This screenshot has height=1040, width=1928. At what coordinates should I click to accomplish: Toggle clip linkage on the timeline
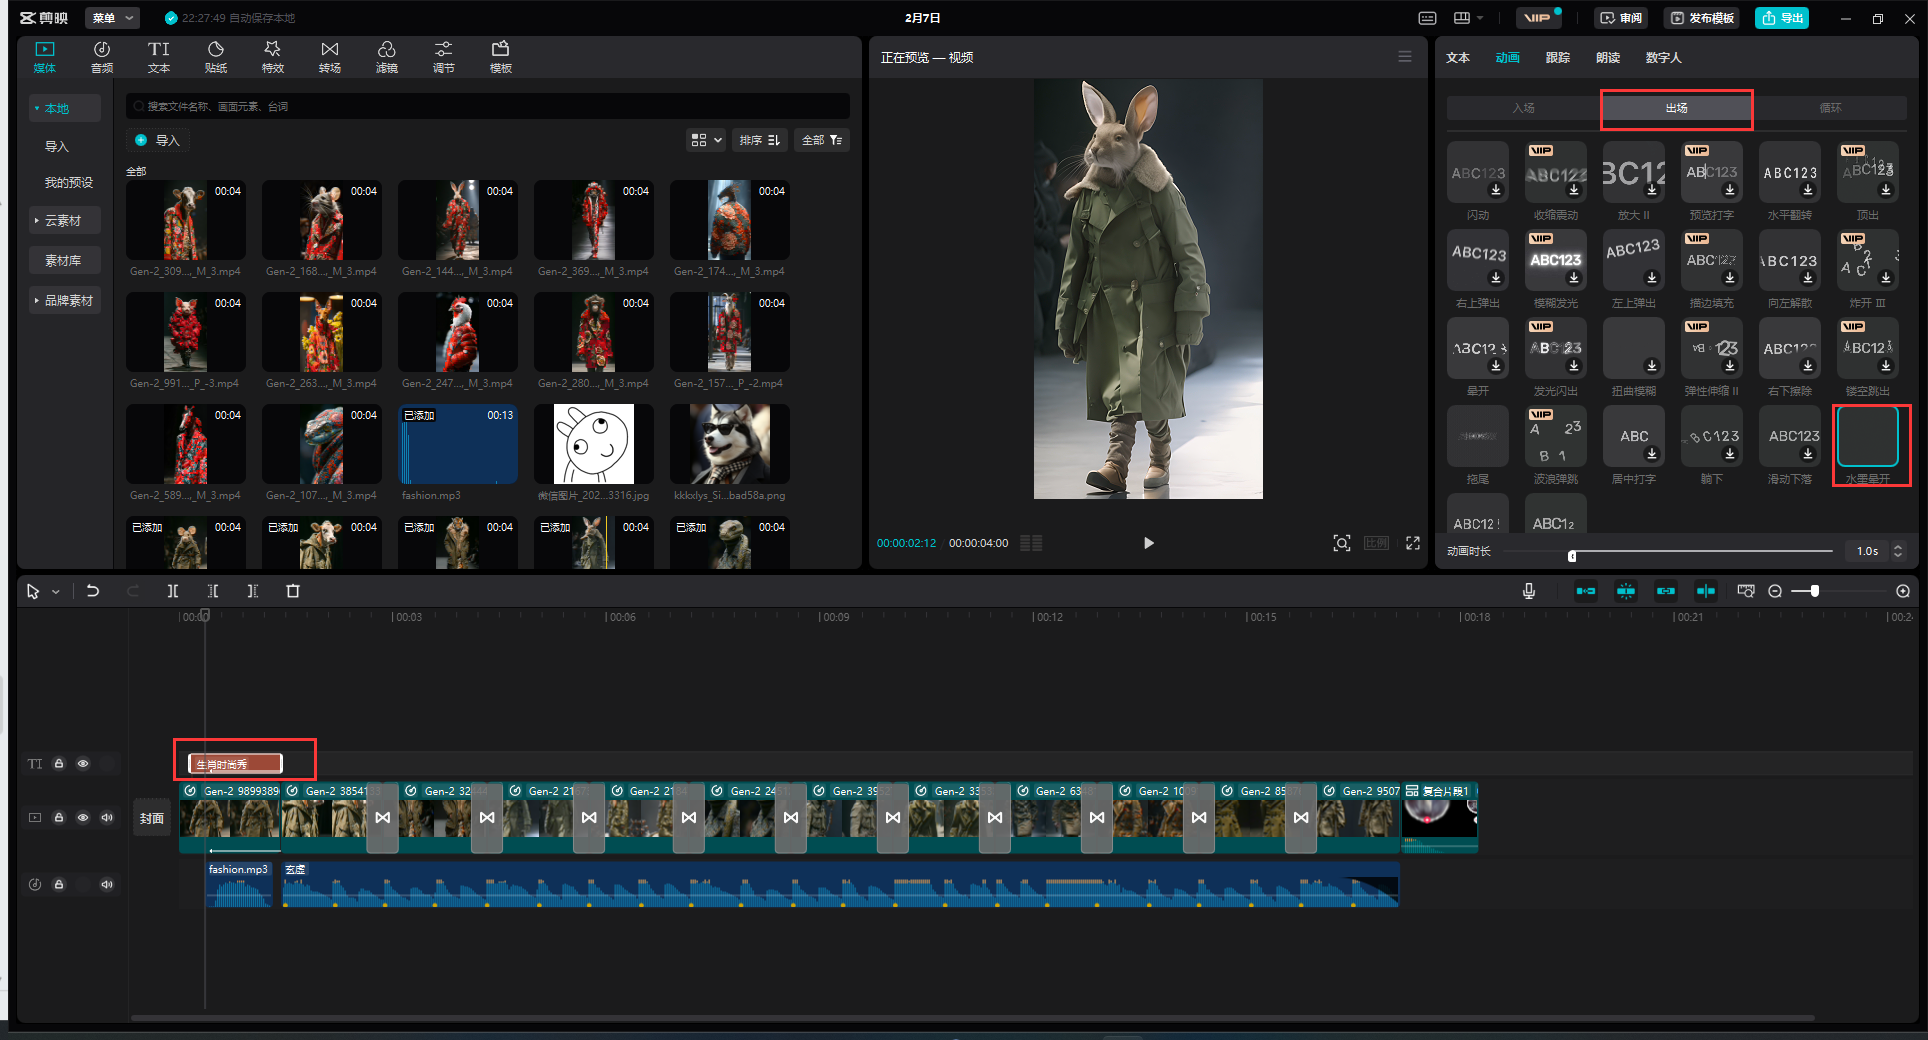(1666, 591)
